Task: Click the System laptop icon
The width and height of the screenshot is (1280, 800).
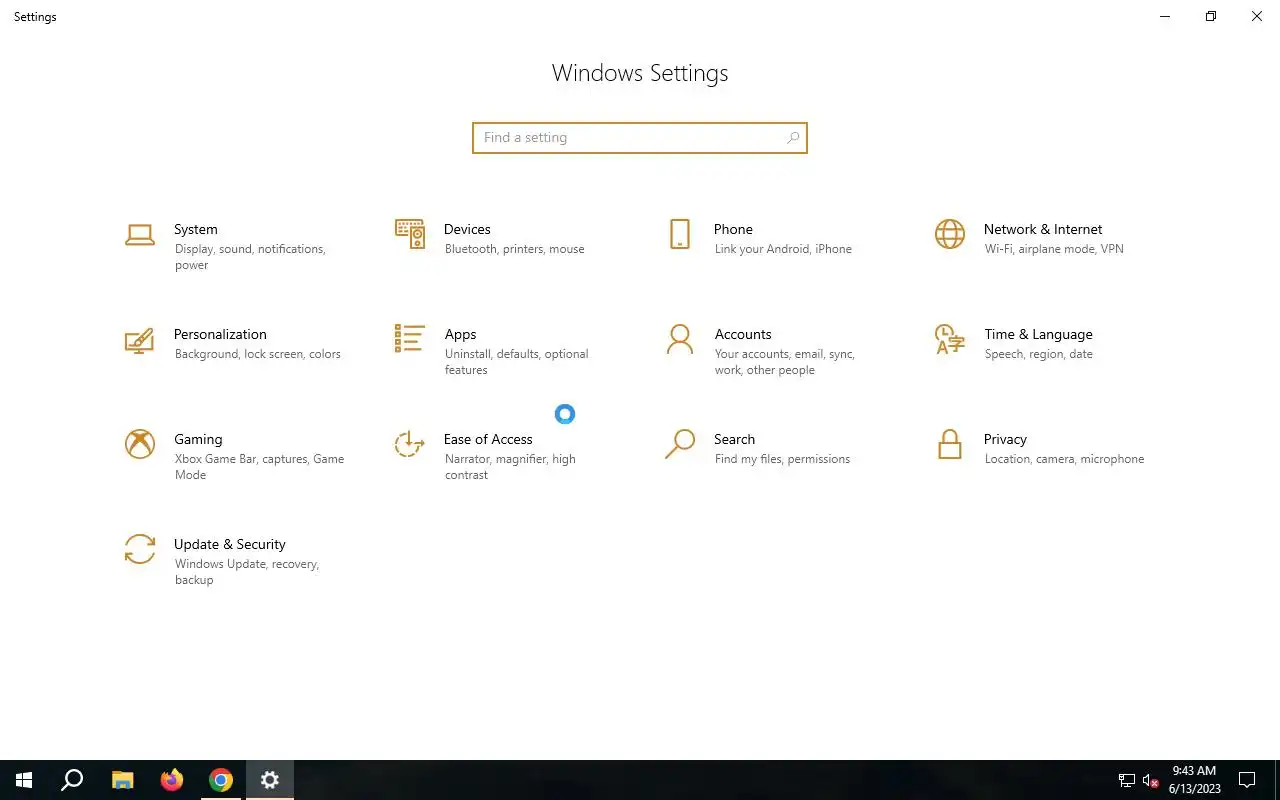Action: (x=140, y=235)
